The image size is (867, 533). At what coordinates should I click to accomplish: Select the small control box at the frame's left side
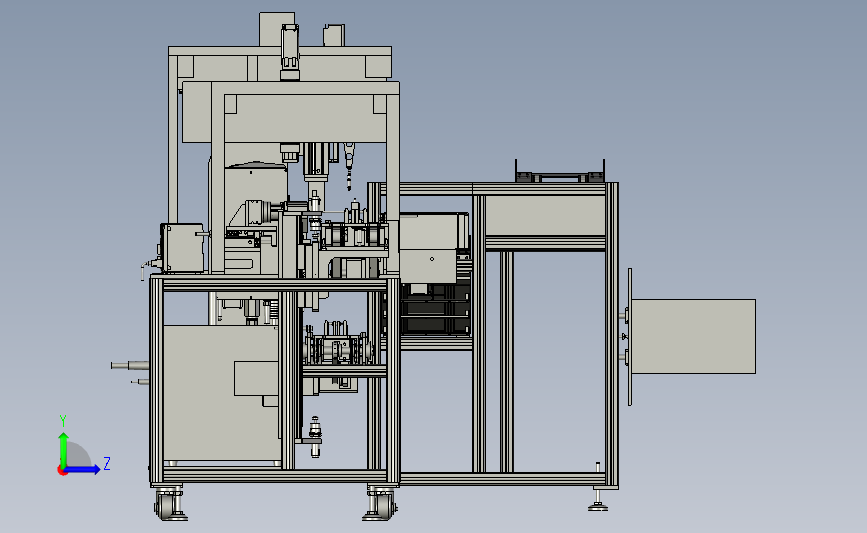pos(181,248)
